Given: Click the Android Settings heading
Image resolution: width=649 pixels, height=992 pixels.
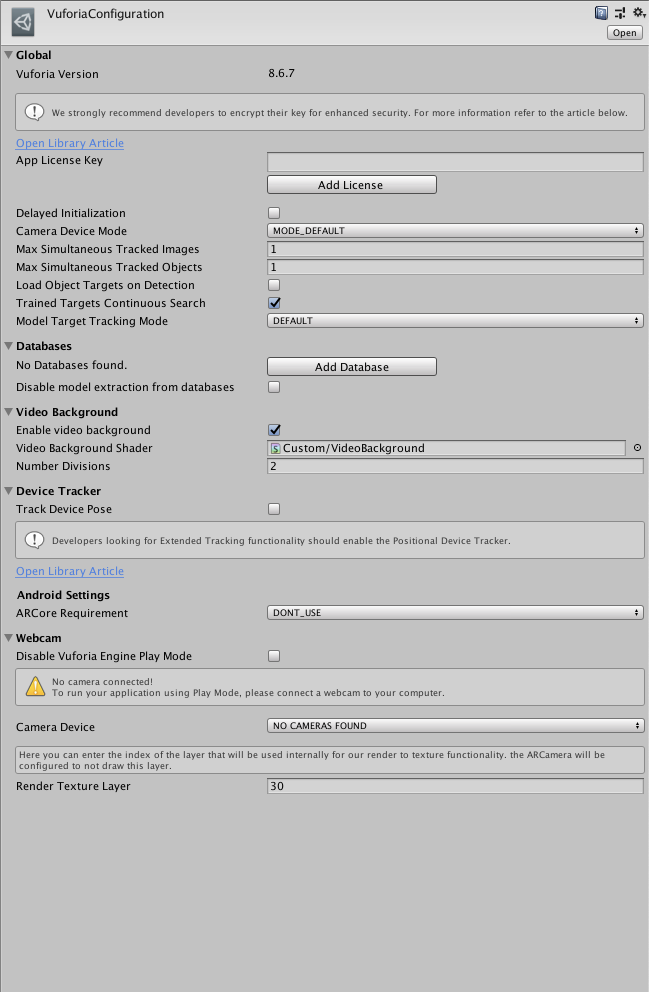Looking at the screenshot, I should pos(63,595).
